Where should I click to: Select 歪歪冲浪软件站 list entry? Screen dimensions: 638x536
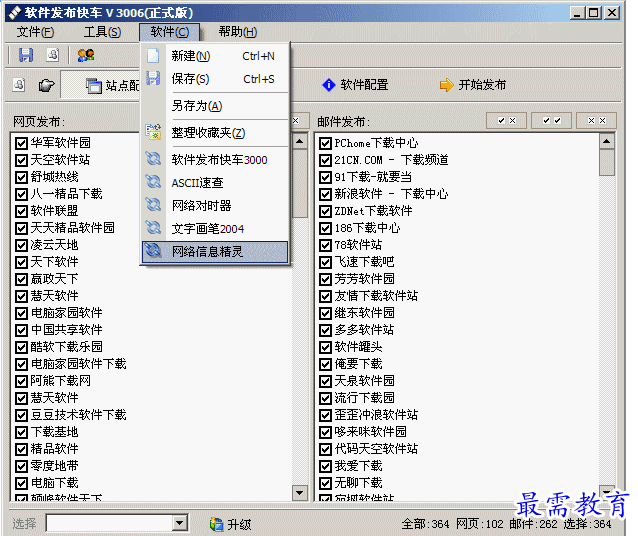(376, 415)
